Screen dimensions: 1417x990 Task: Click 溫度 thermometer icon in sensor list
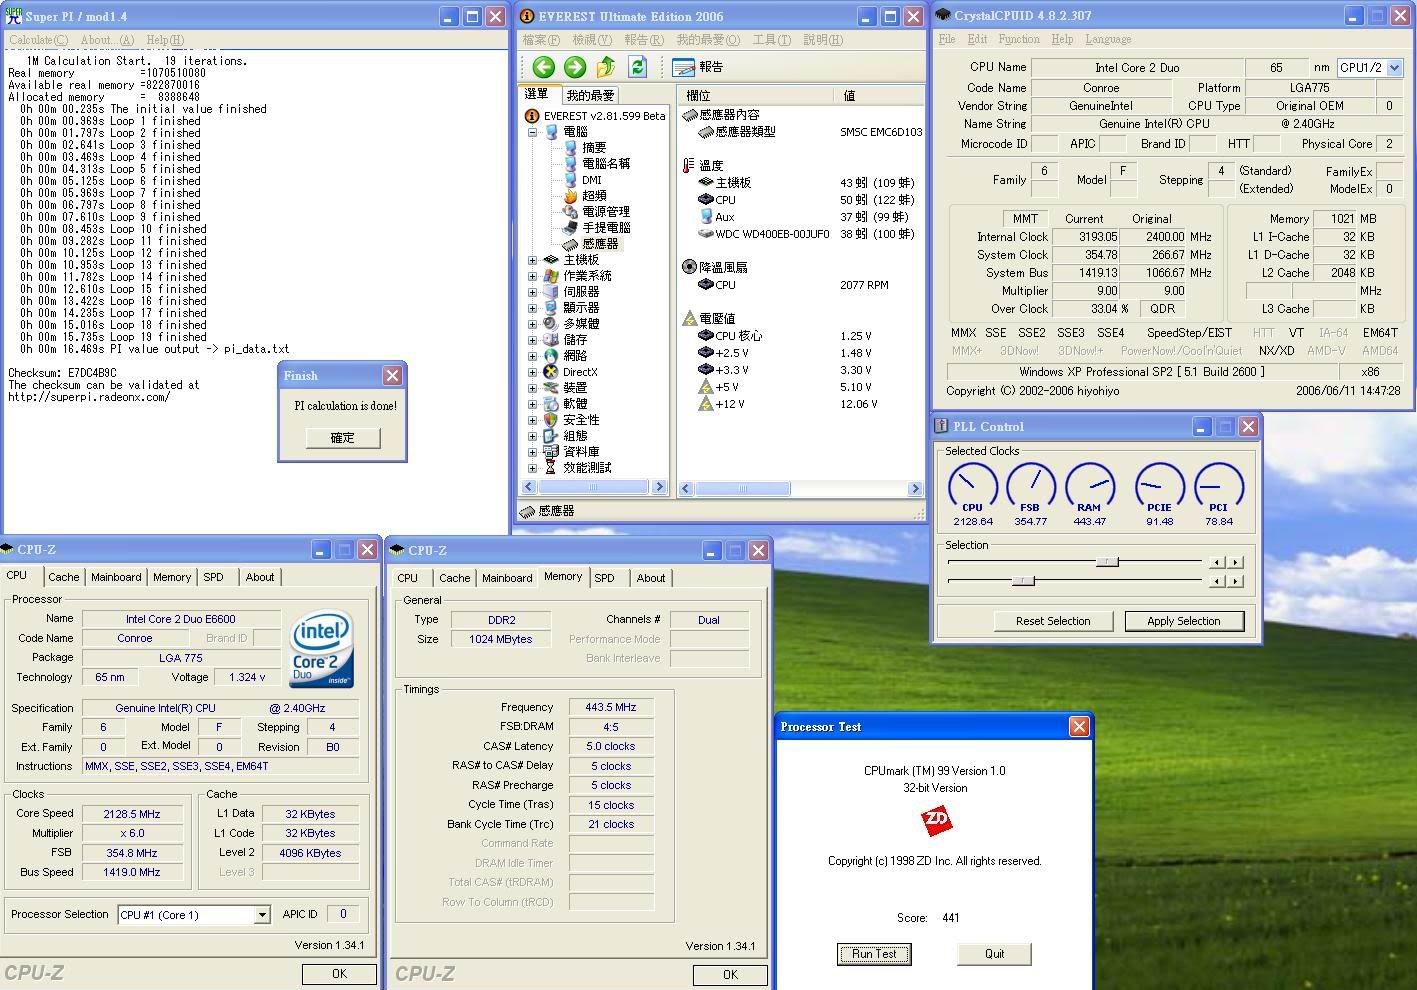click(x=688, y=165)
